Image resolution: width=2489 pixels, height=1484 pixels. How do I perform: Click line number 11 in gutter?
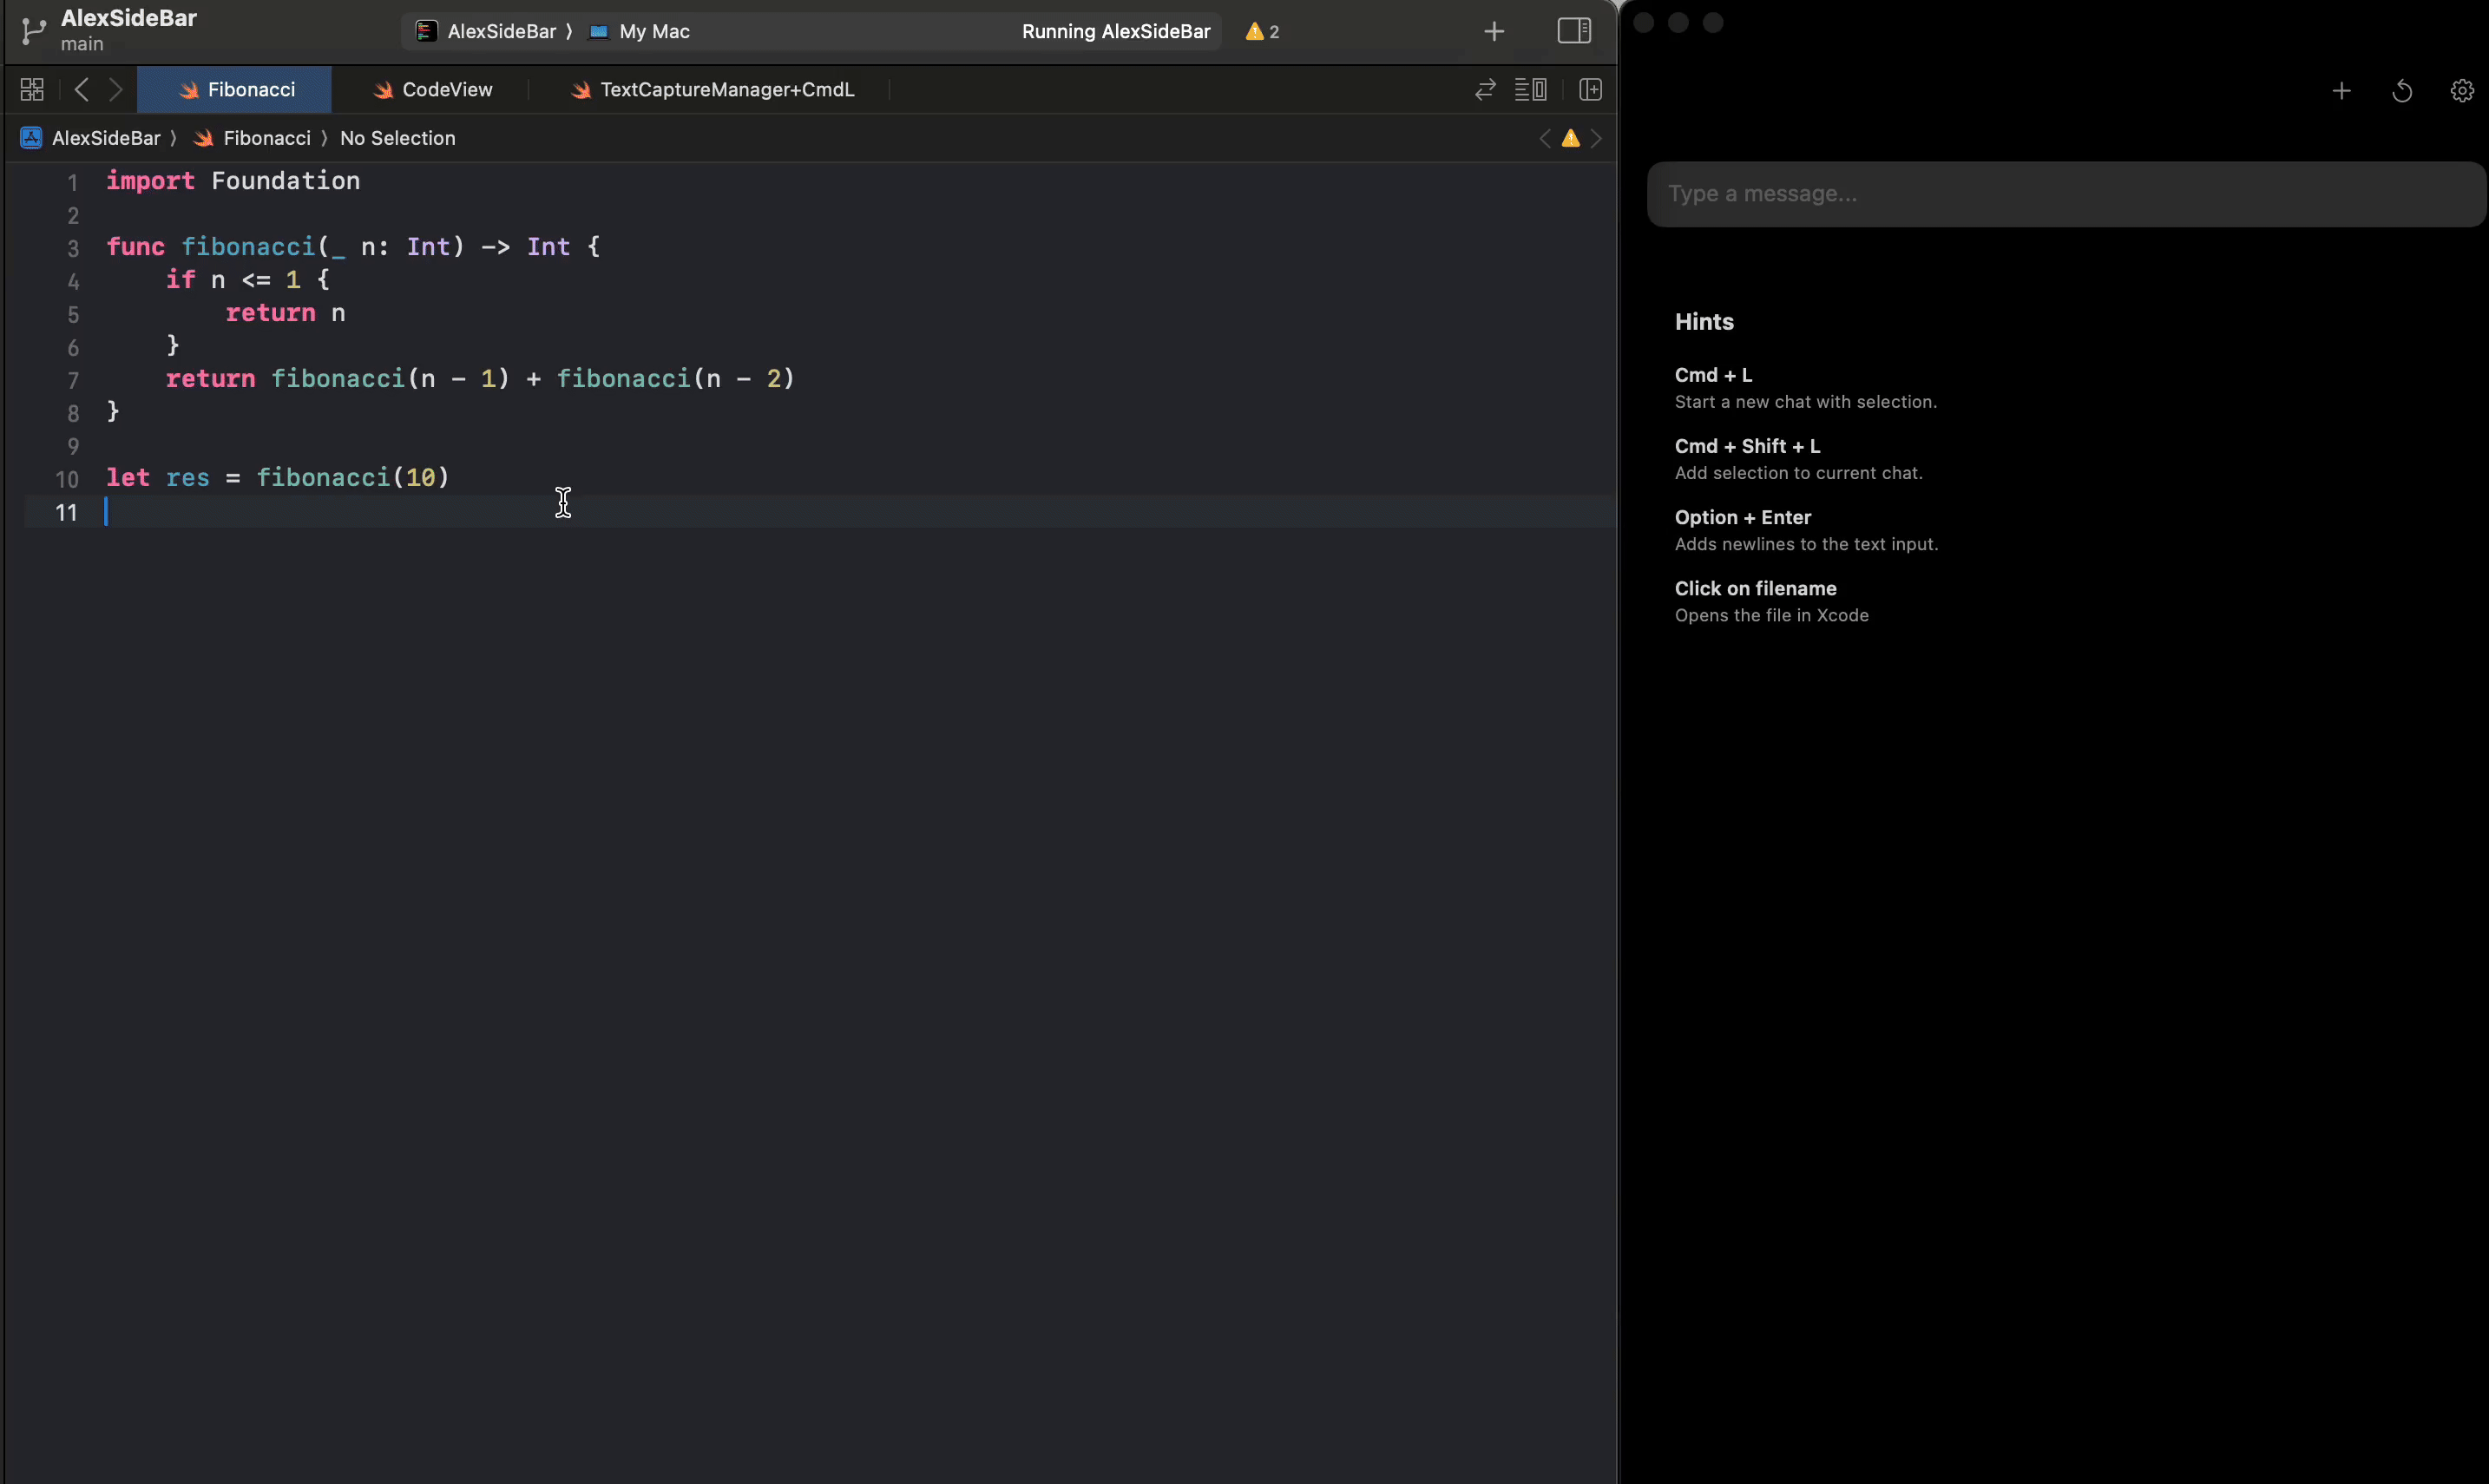(66, 512)
